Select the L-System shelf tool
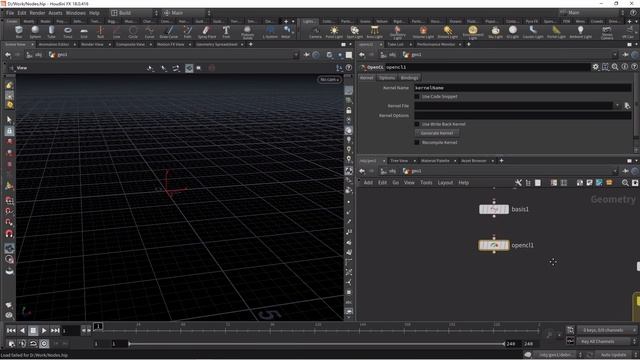640x360 pixels. coord(270,31)
